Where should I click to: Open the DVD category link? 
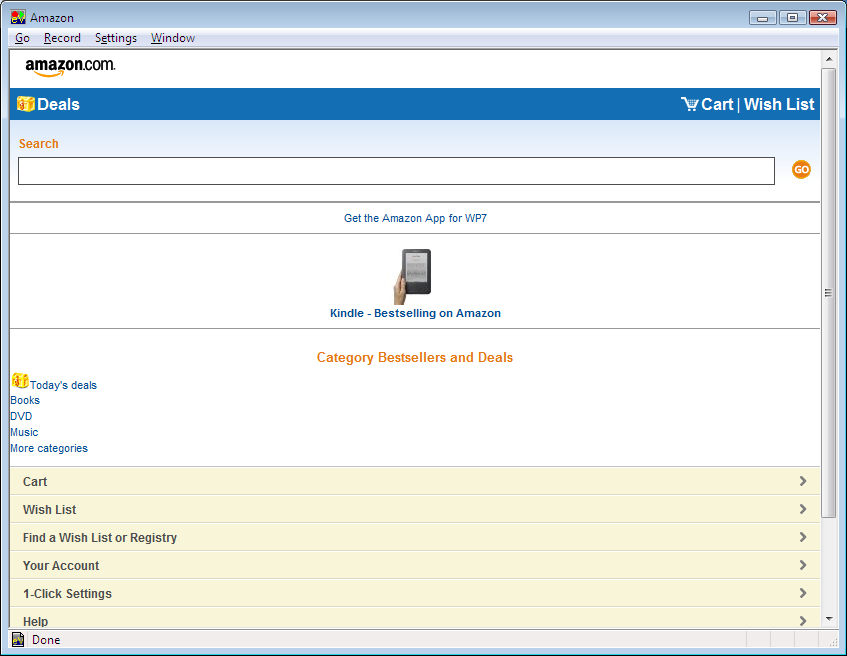21,416
